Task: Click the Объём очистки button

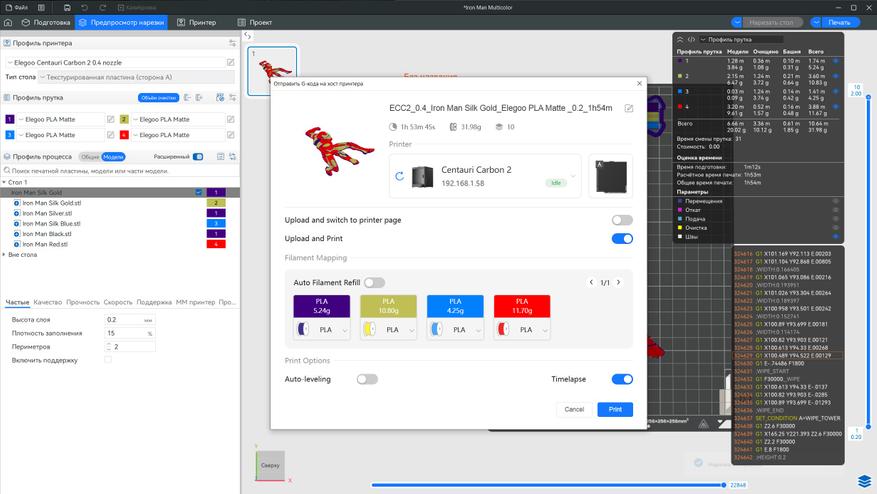Action: [158, 97]
